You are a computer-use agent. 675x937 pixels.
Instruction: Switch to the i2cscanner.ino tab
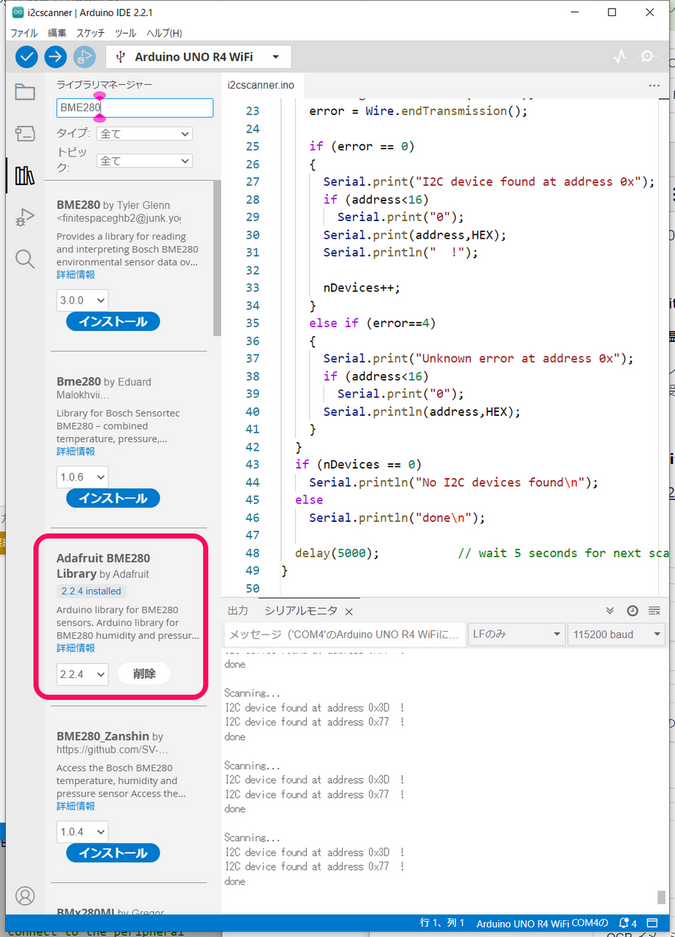pyautogui.click(x=261, y=85)
